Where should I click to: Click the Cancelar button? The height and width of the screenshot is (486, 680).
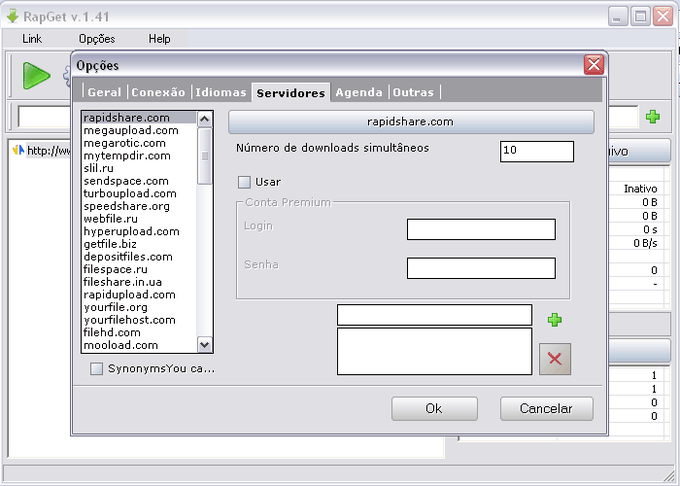(546, 408)
